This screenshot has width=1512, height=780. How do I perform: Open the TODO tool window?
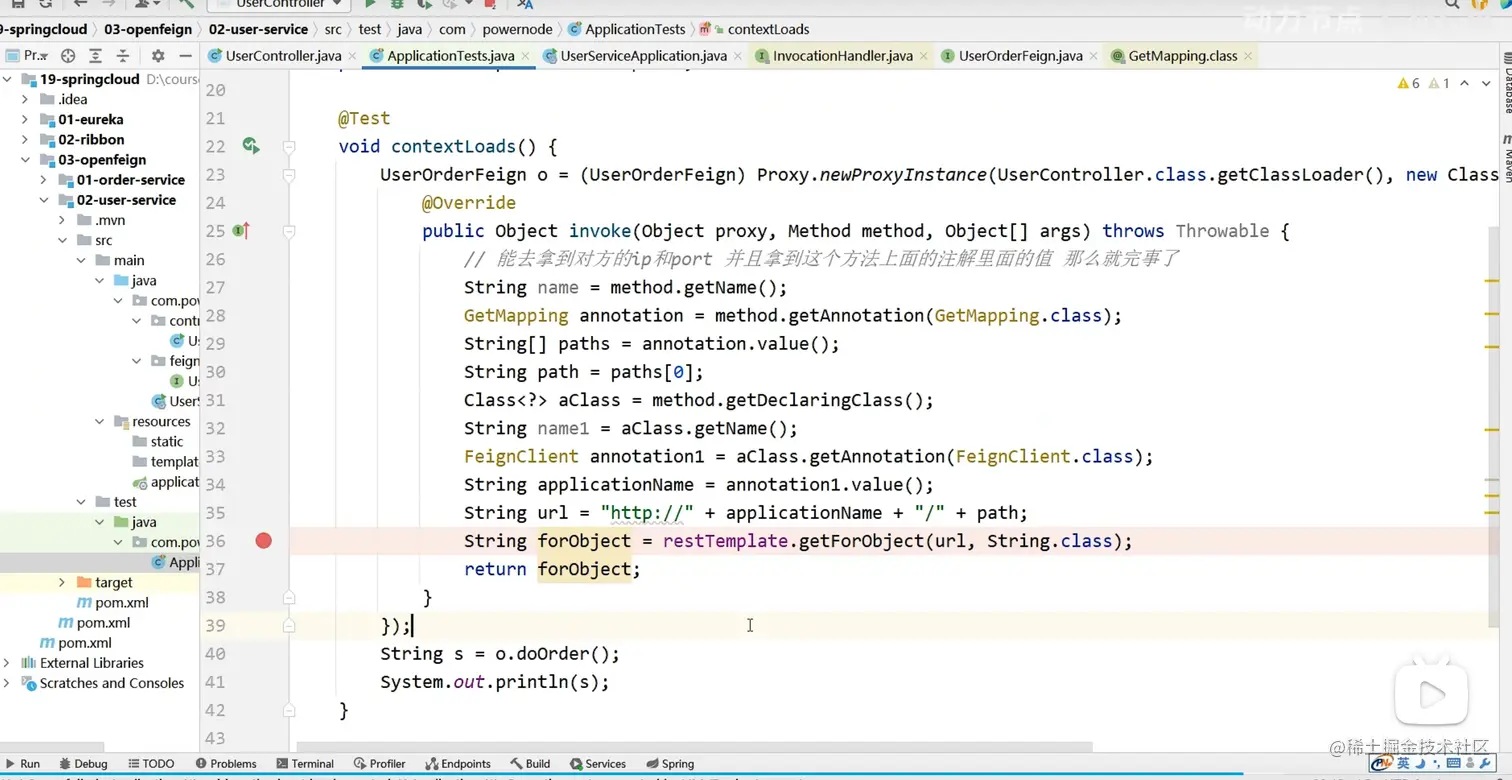click(x=149, y=763)
